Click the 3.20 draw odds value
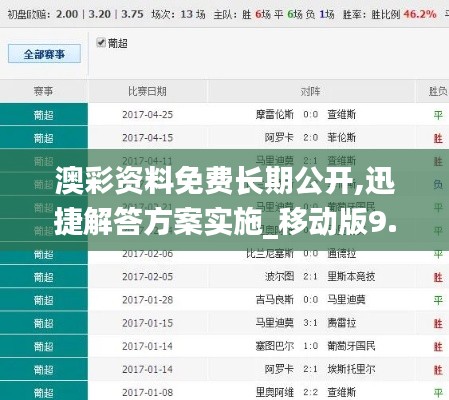 coord(99,14)
